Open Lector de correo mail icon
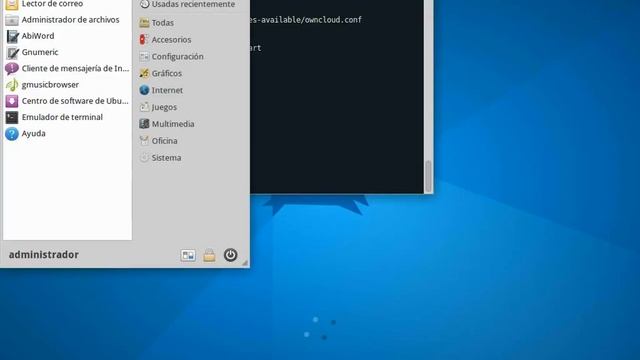The width and height of the screenshot is (640, 360). pos(12,4)
